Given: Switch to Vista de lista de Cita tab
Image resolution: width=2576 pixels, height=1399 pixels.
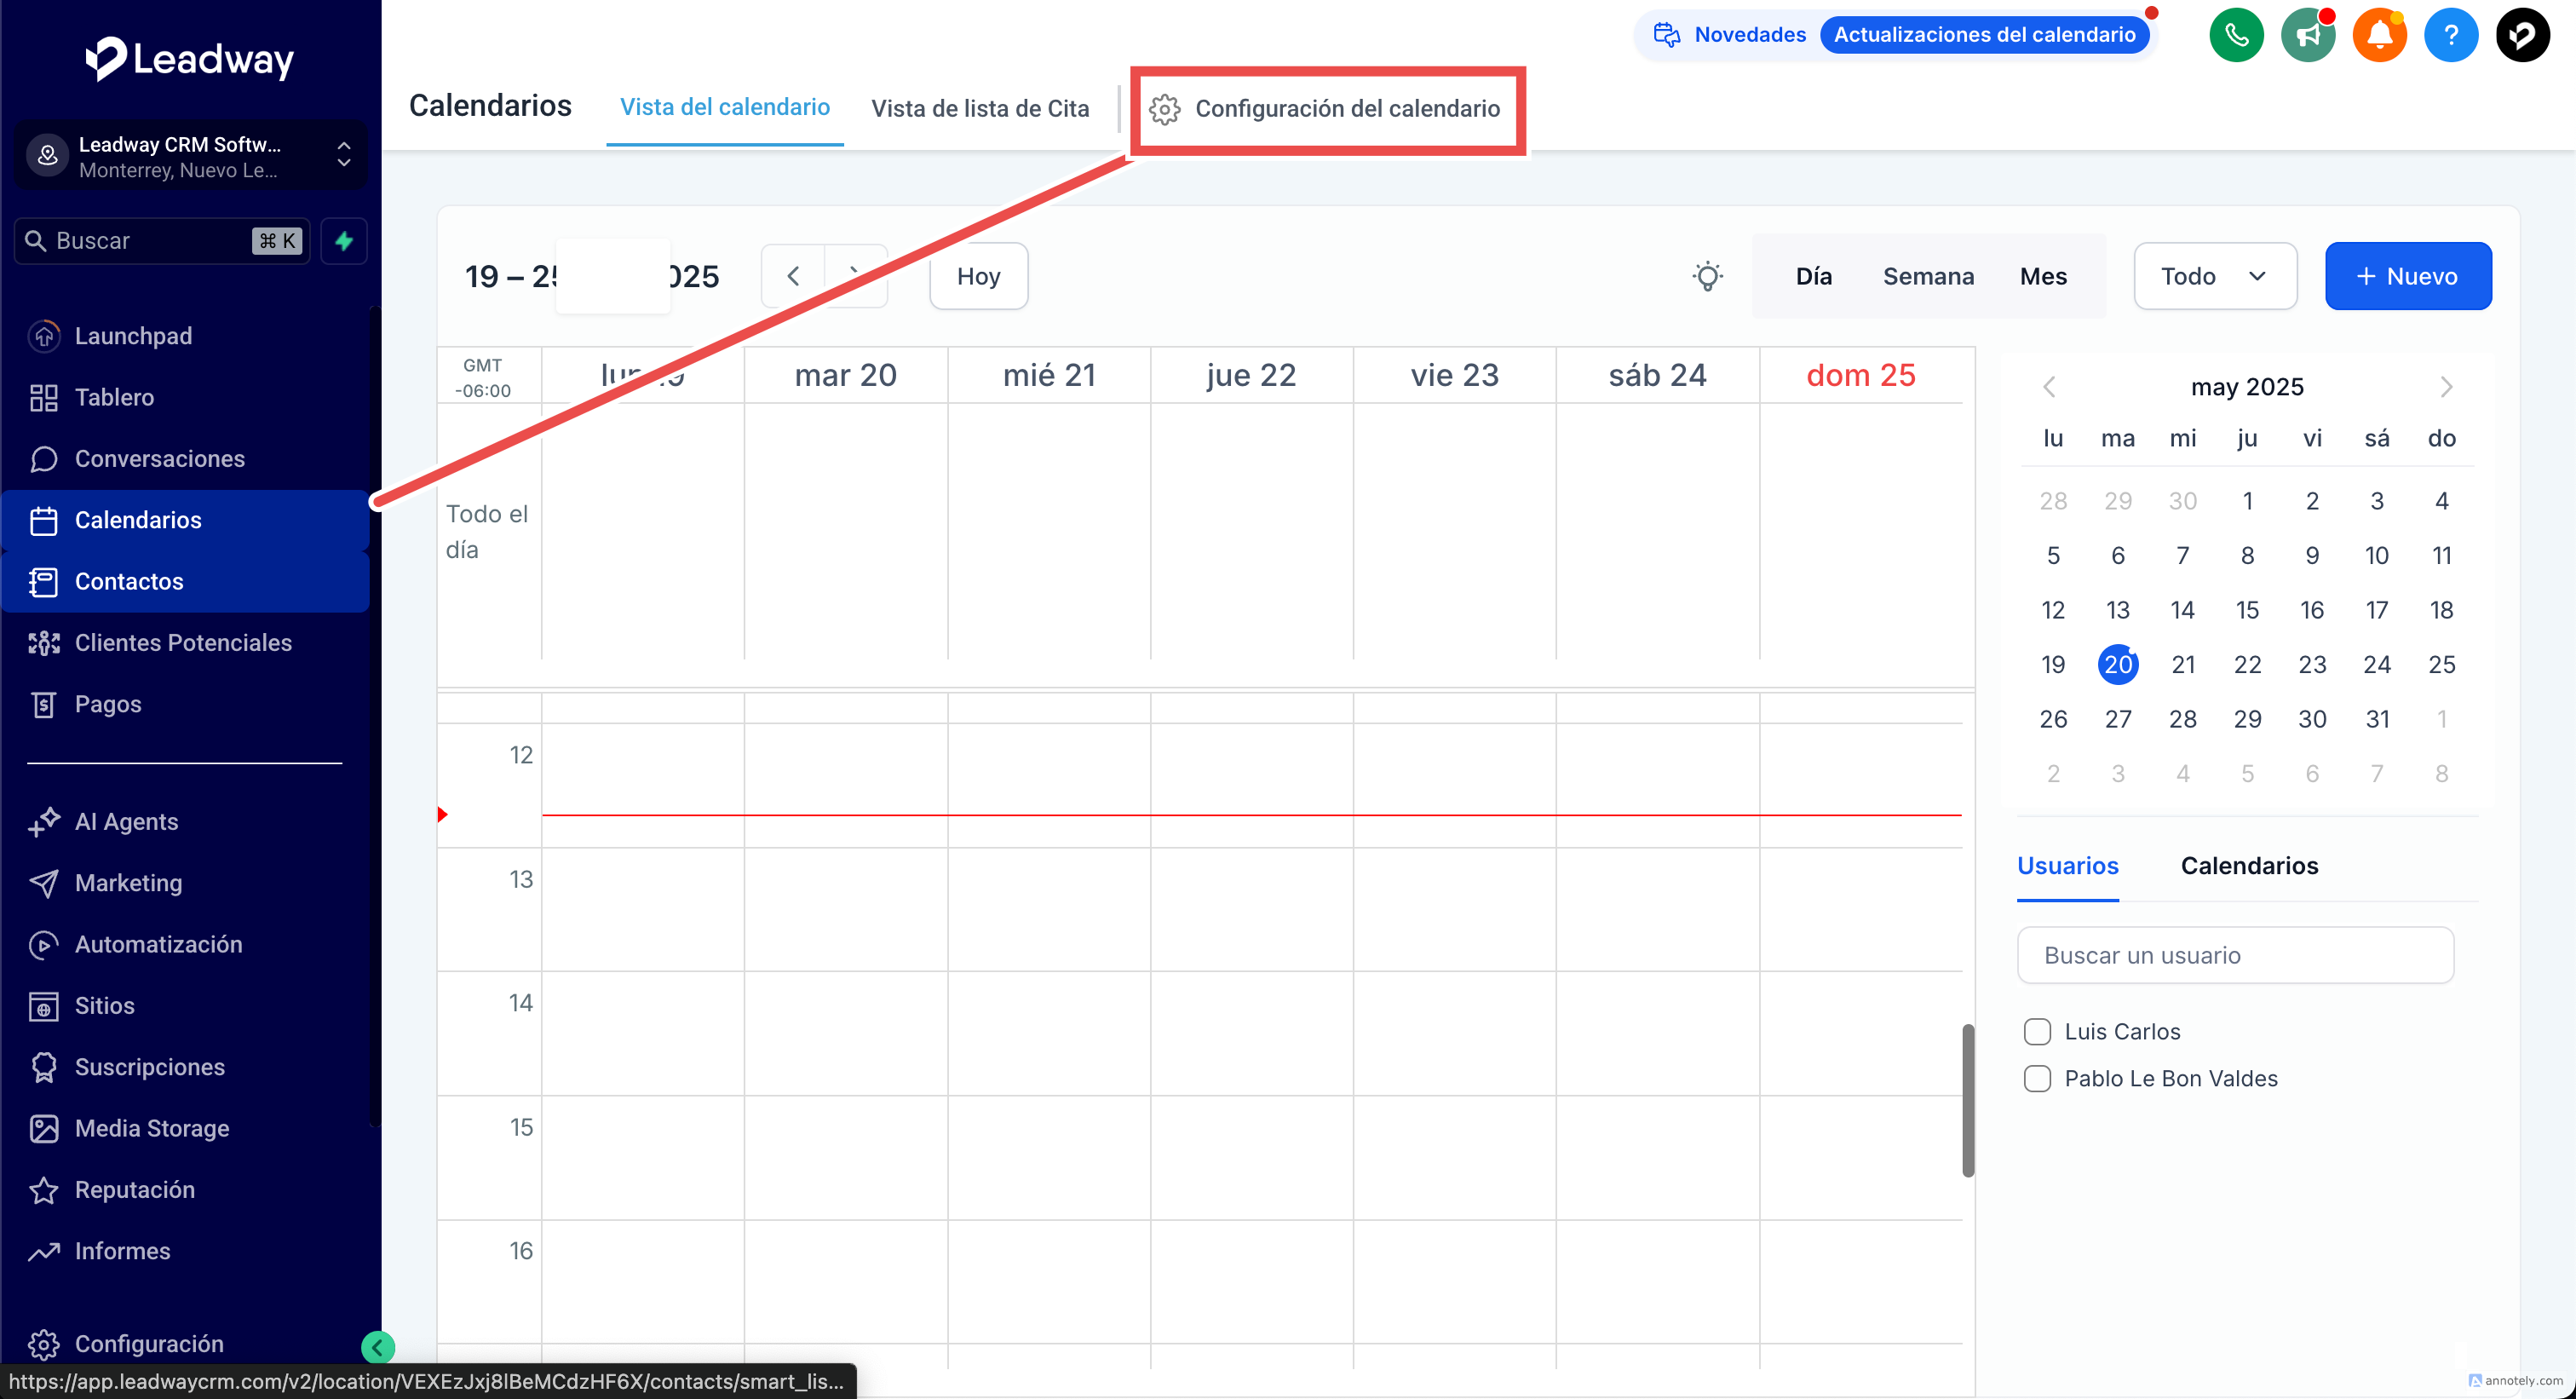Looking at the screenshot, I should click(979, 108).
